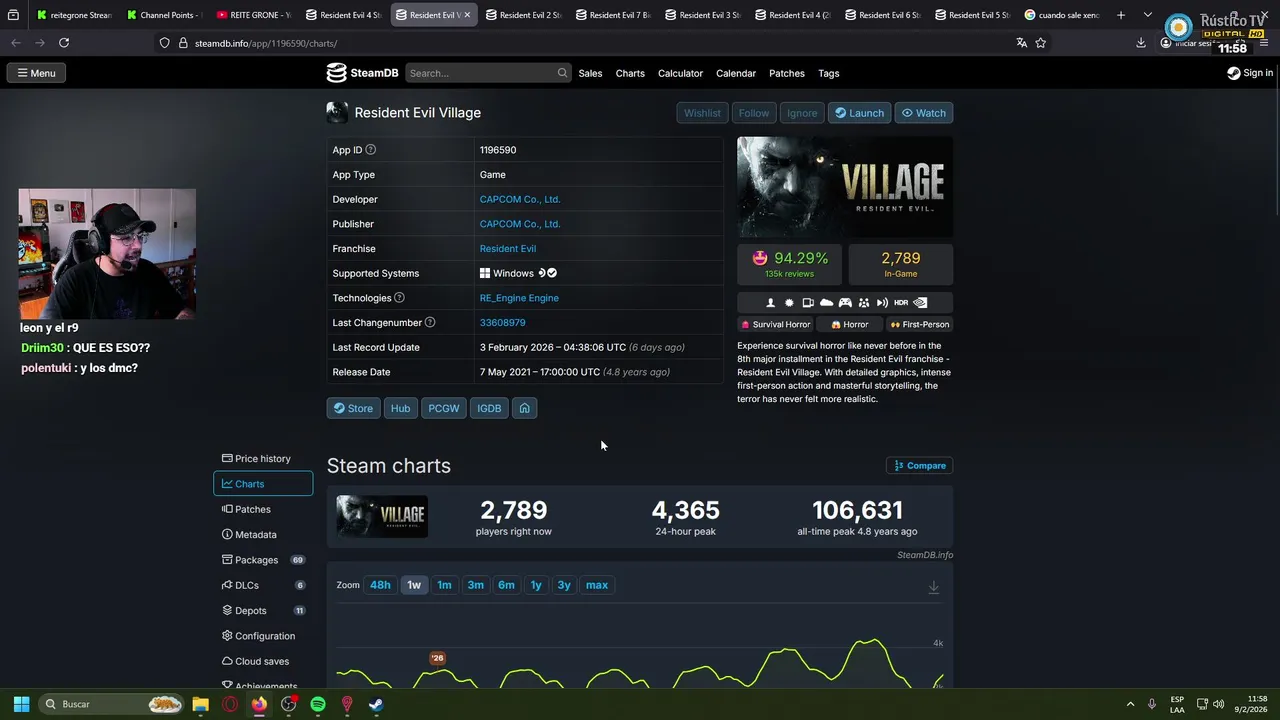Click the browser reload icon
Image resolution: width=1280 pixels, height=720 pixels.
pyautogui.click(x=64, y=43)
